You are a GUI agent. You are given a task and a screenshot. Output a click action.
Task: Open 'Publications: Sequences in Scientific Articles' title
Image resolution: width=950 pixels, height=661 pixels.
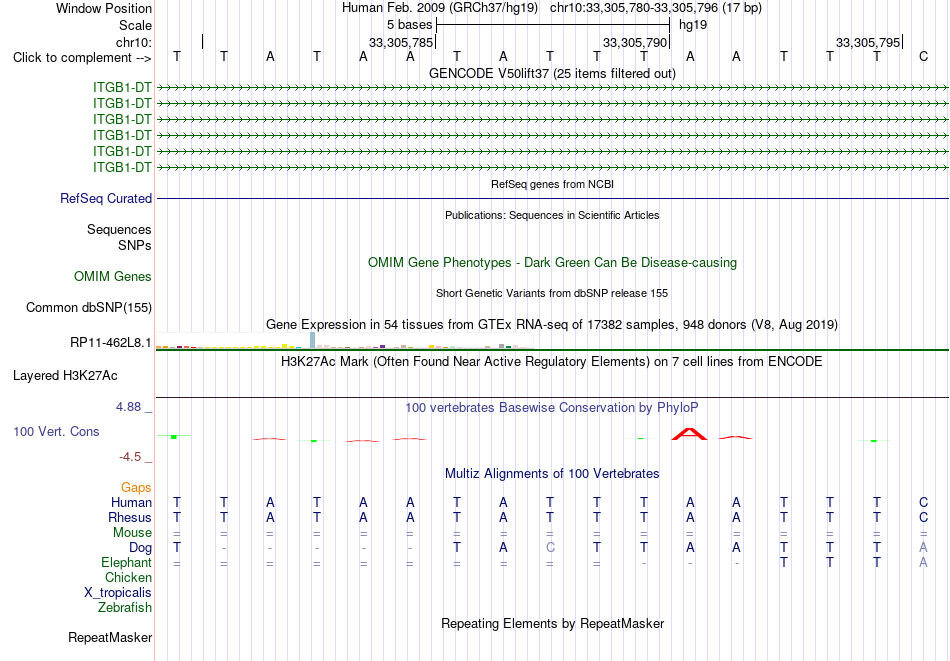pyautogui.click(x=552, y=215)
